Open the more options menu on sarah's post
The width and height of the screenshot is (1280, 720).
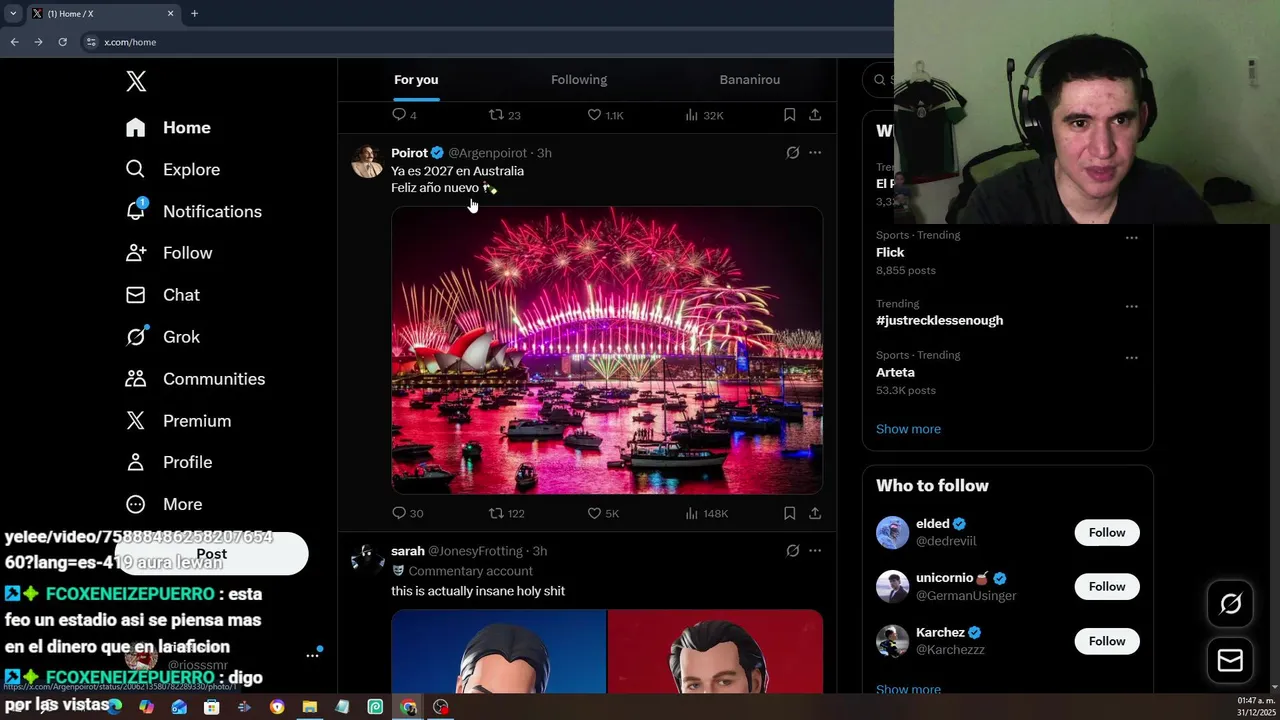click(x=815, y=551)
